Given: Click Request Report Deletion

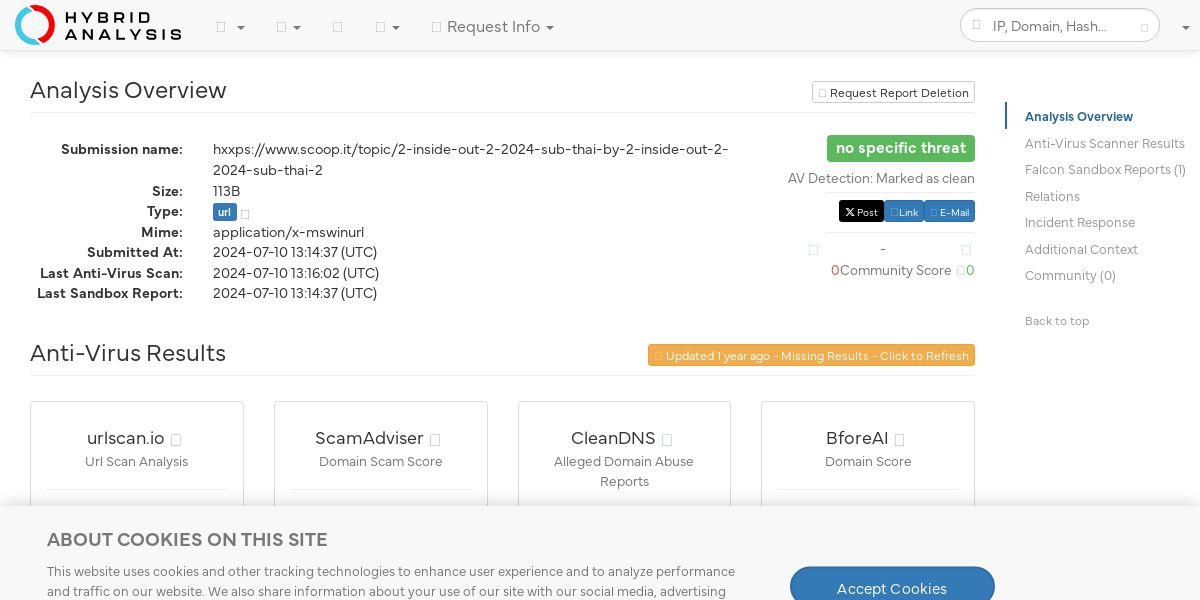Looking at the screenshot, I should click(893, 93).
